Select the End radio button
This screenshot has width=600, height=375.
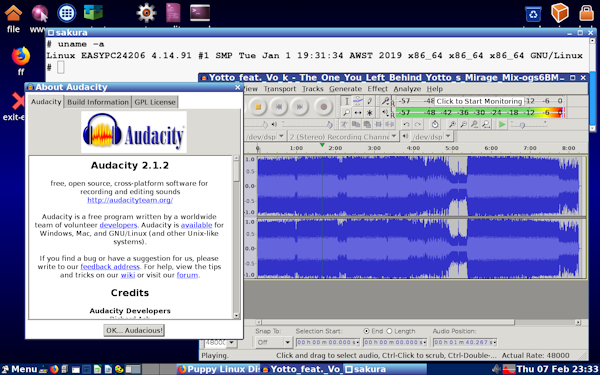click(367, 331)
